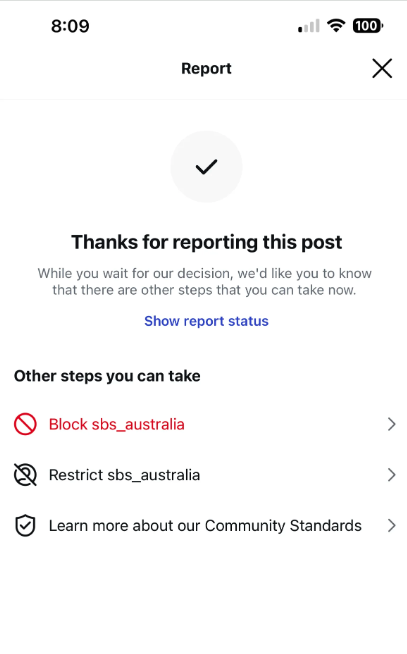Image resolution: width=407 pixels, height=654 pixels.
Task: Close the Report dialog with X
Action: tap(382, 68)
